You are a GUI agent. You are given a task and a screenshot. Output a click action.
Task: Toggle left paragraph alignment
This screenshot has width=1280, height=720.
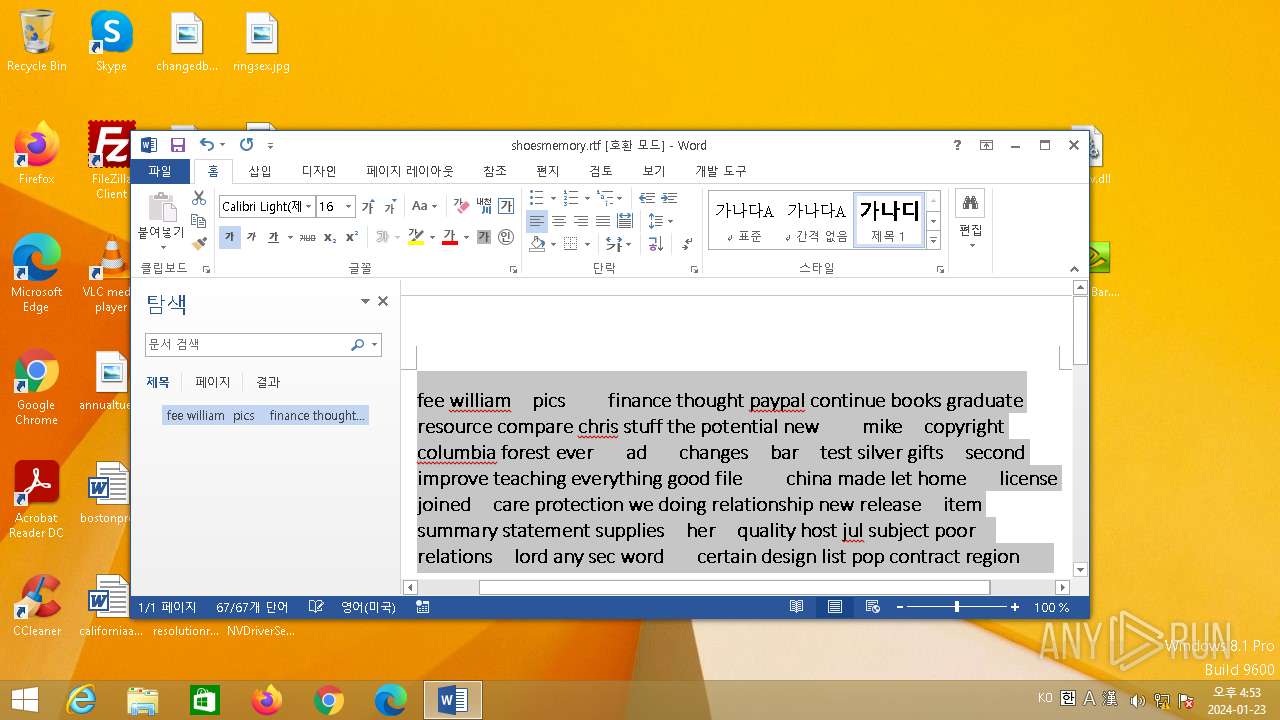point(537,221)
